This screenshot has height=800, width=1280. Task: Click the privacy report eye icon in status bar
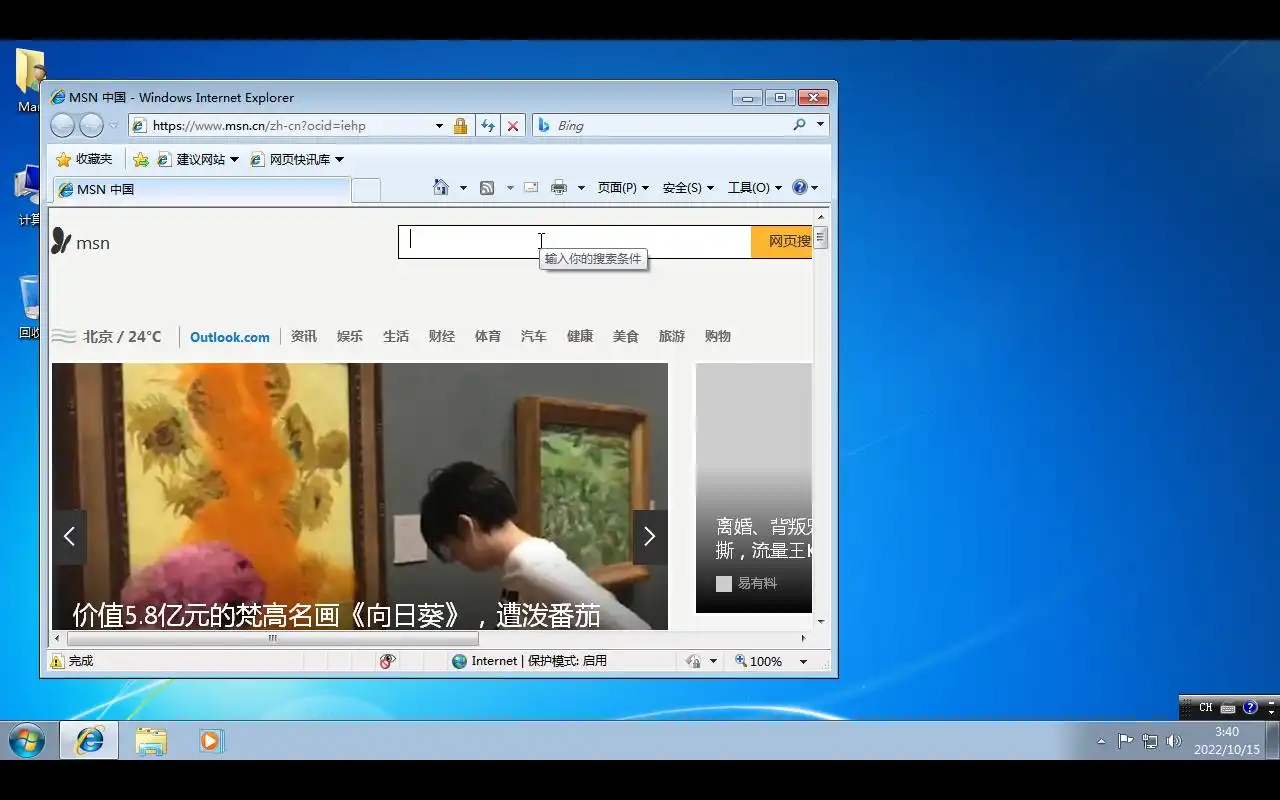tap(388, 661)
